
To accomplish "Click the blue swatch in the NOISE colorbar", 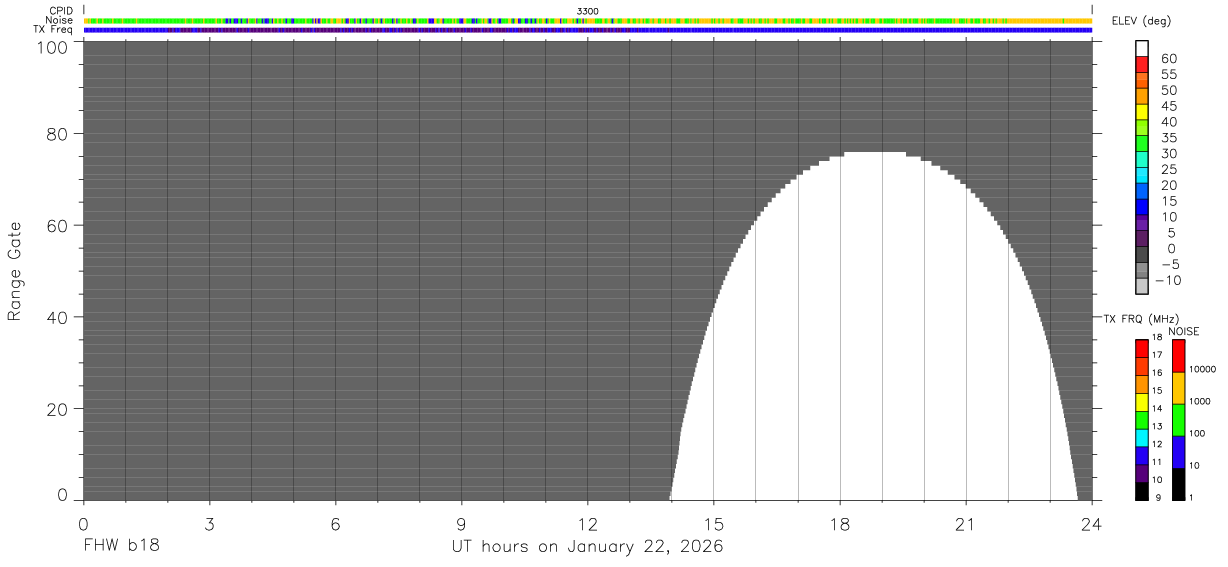I will pyautogui.click(x=1179, y=452).
